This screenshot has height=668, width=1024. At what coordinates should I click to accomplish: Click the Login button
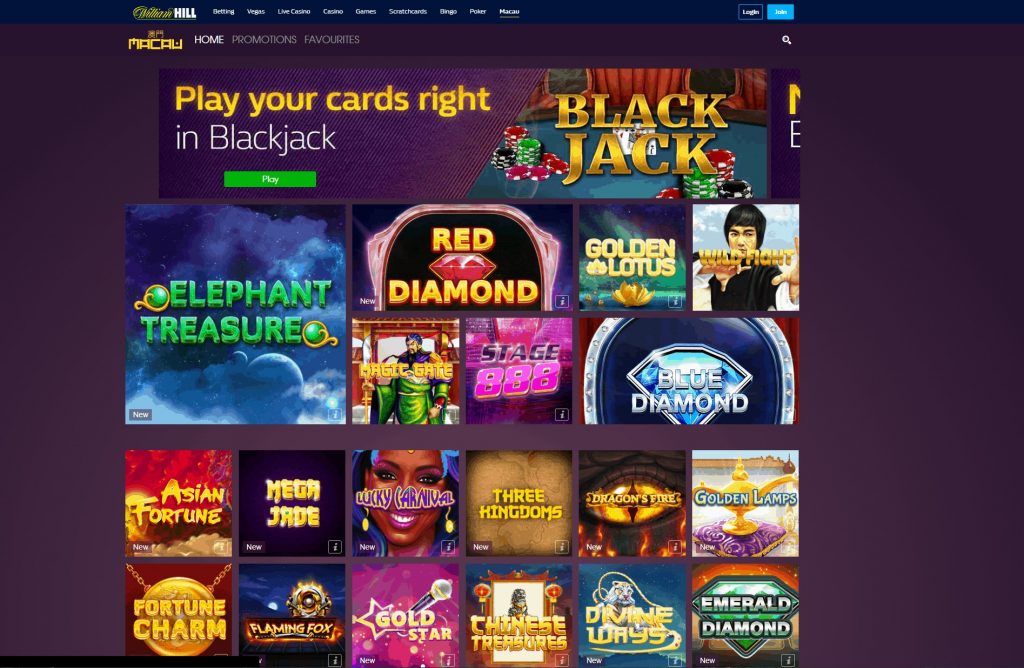(x=750, y=12)
